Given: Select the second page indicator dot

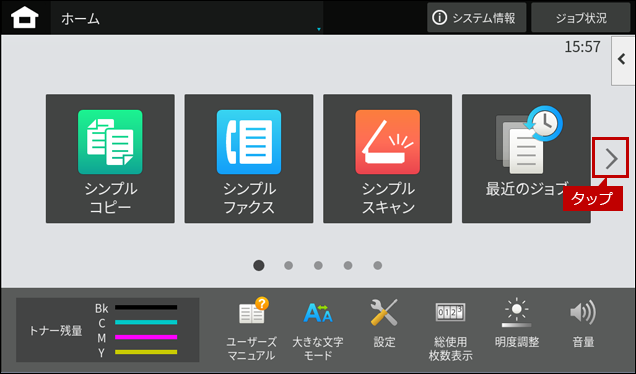Looking at the screenshot, I should pyautogui.click(x=288, y=265).
